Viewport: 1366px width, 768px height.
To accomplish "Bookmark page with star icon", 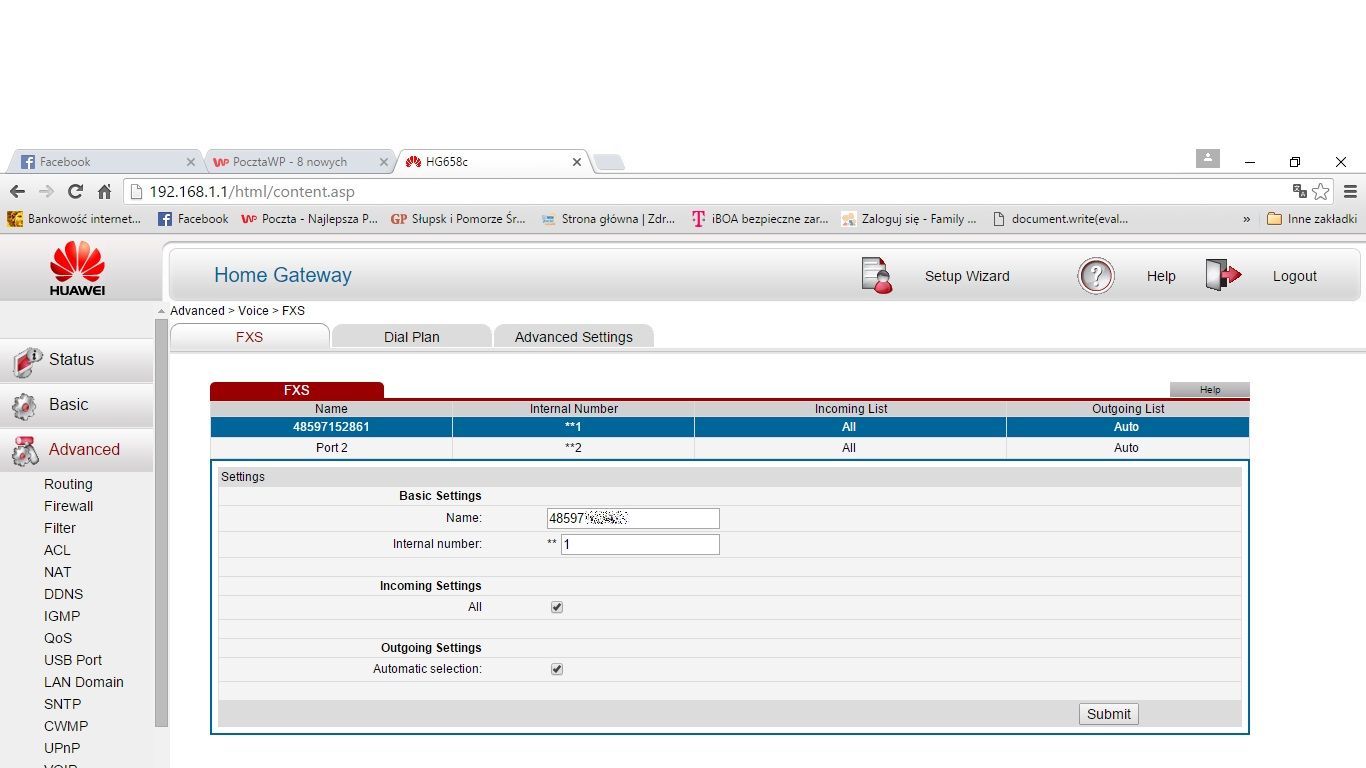I will tap(1321, 192).
